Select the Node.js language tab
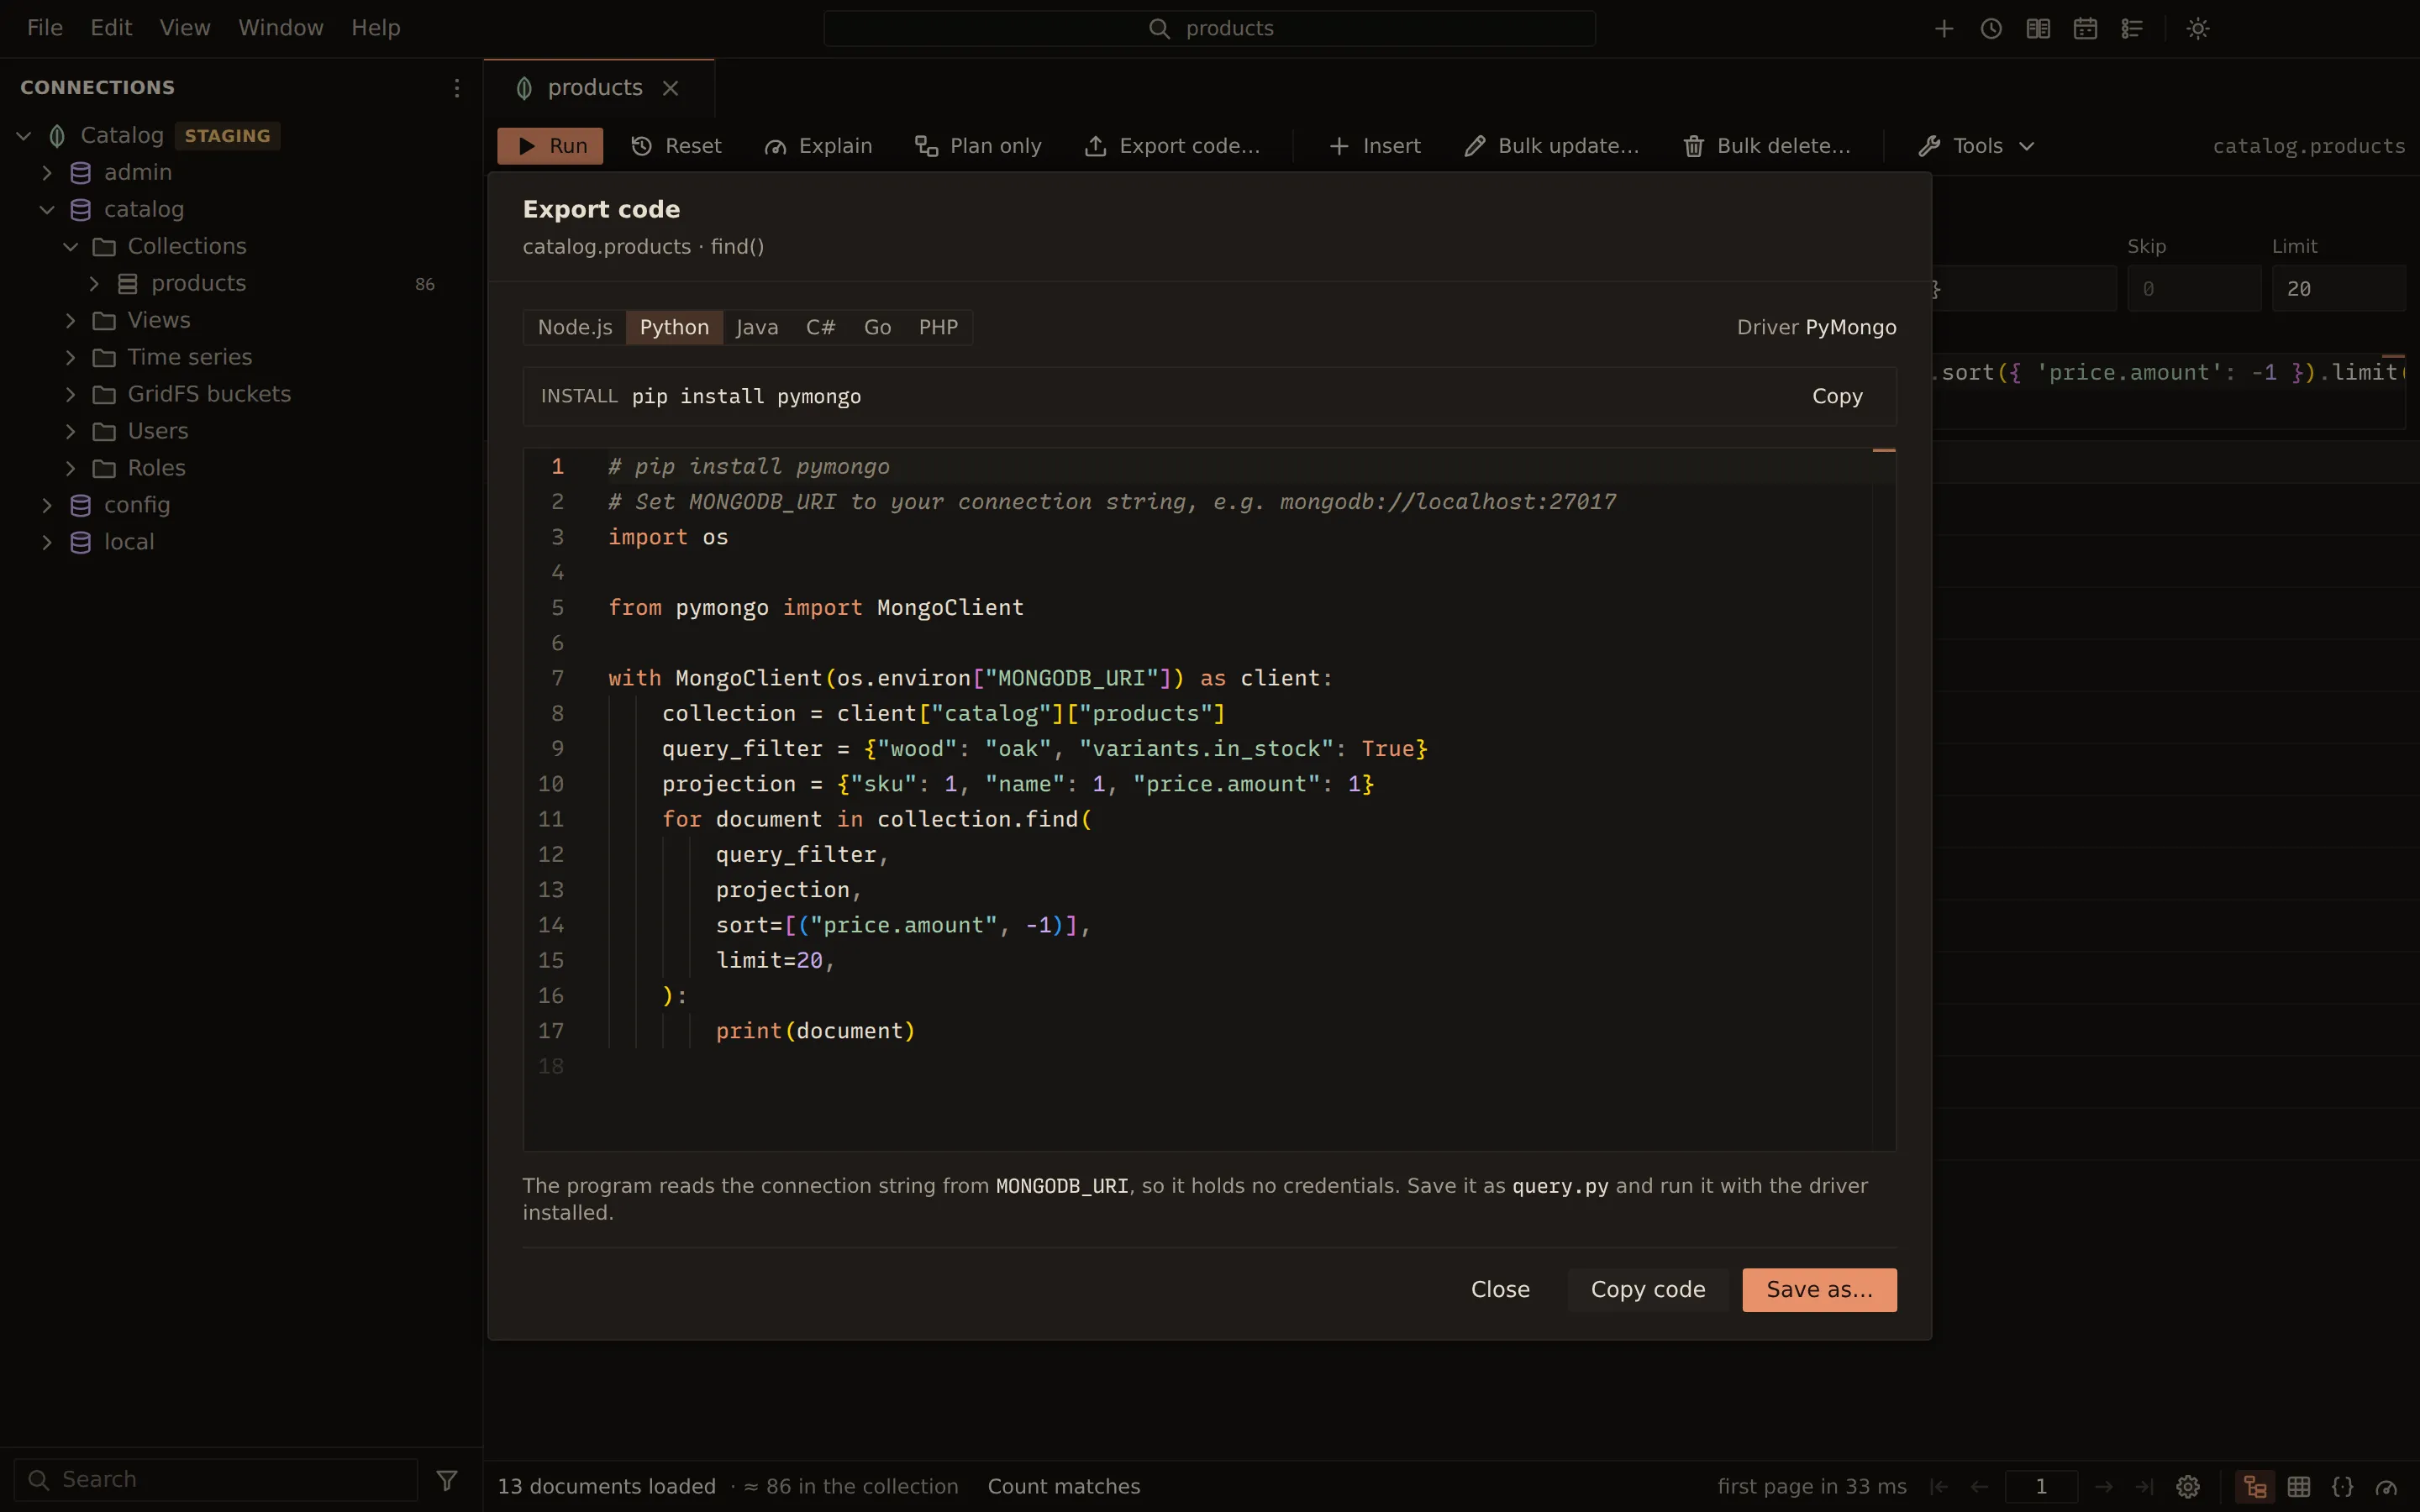This screenshot has height=1512, width=2420. [575, 328]
